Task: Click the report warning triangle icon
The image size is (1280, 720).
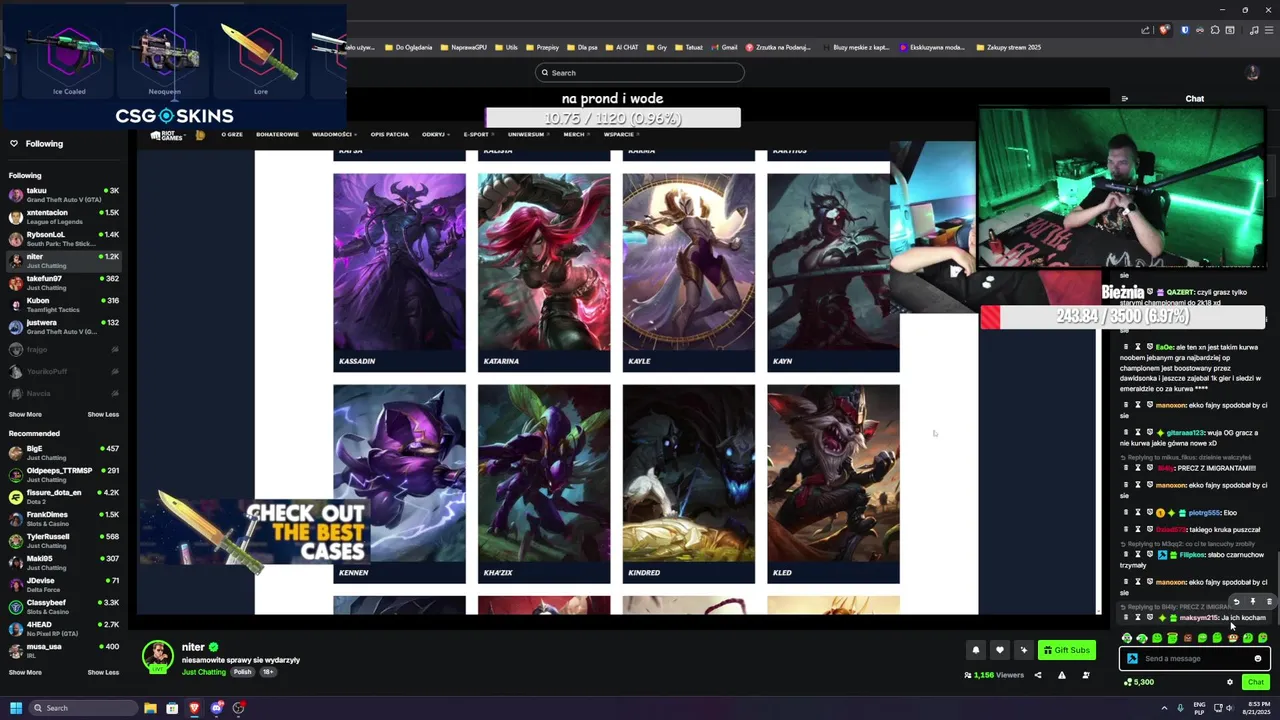Action: pos(1062,675)
